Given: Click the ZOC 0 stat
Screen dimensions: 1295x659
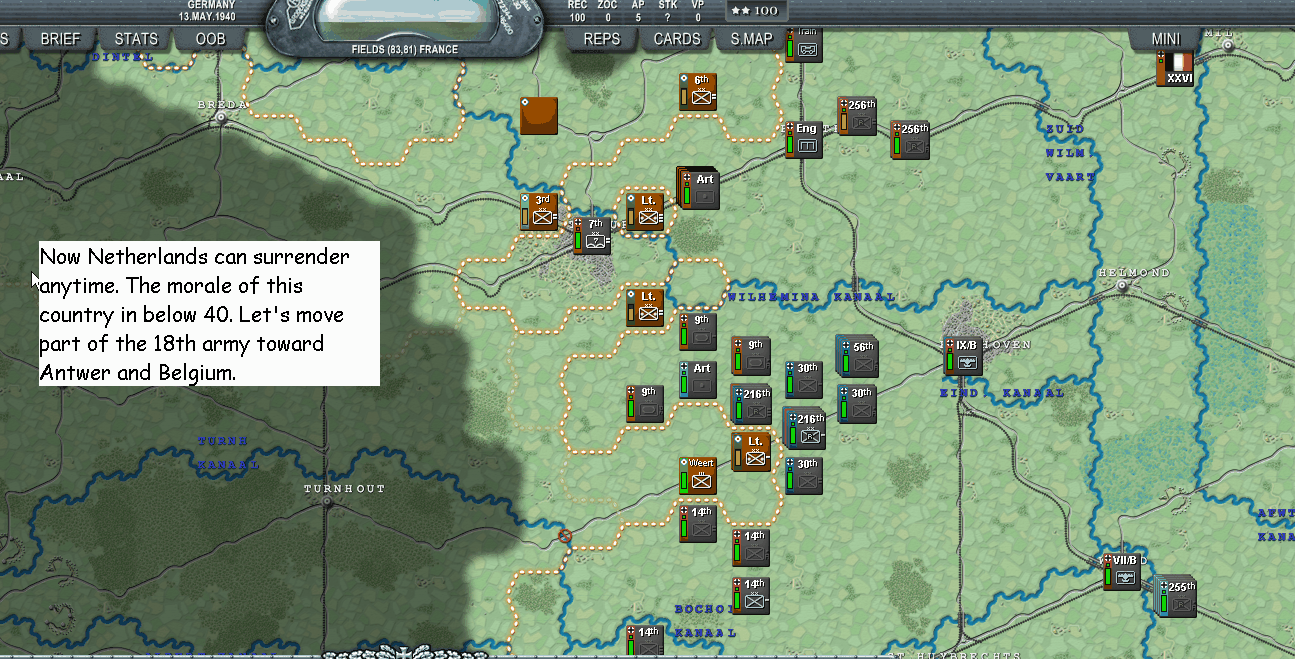Looking at the screenshot, I should [x=607, y=10].
